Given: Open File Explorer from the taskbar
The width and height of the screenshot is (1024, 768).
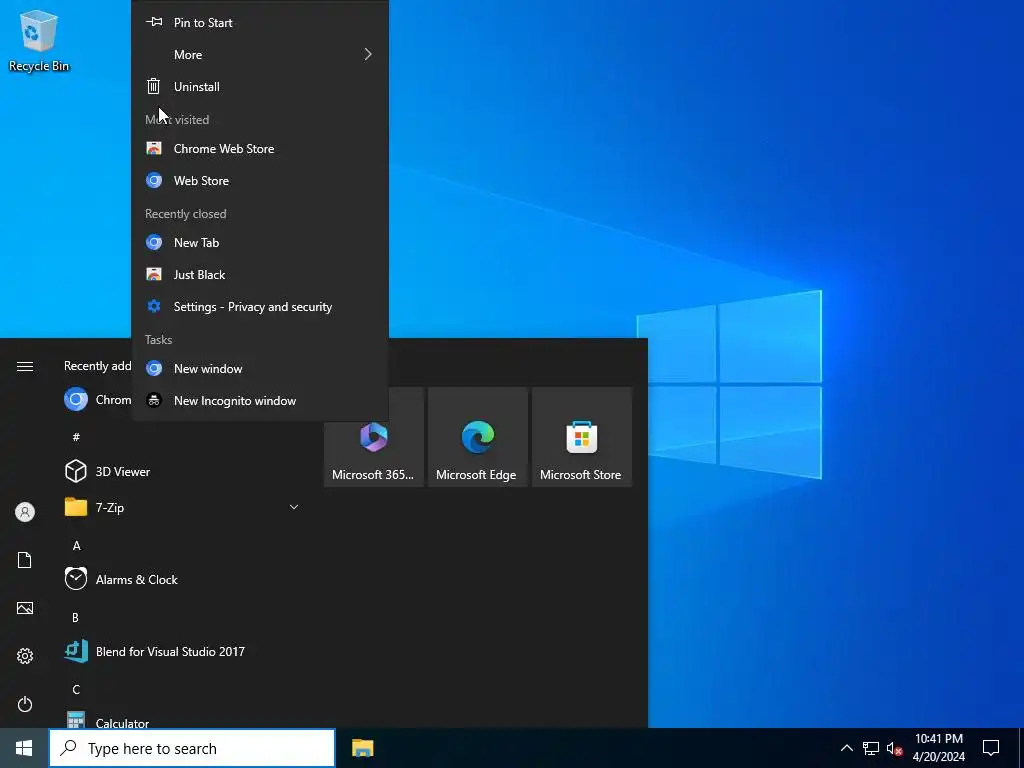Looking at the screenshot, I should click(362, 748).
